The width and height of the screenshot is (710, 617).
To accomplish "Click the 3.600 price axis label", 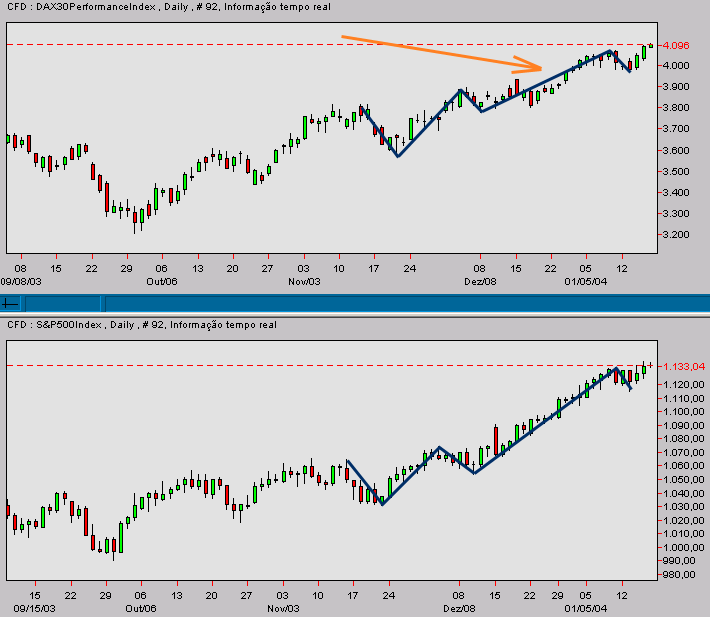I will click(676, 150).
